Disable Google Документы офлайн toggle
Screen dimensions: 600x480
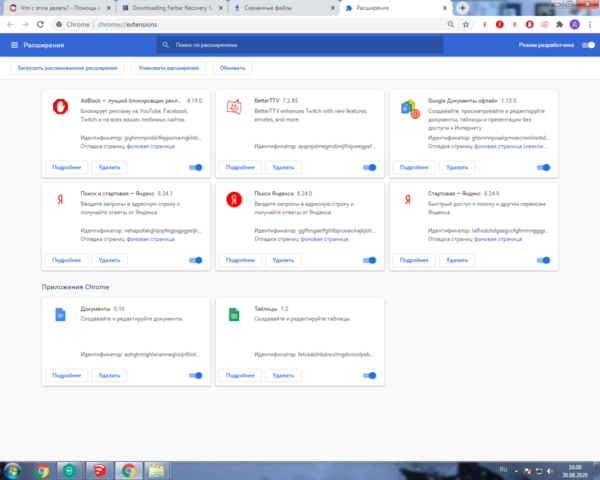pyautogui.click(x=543, y=167)
